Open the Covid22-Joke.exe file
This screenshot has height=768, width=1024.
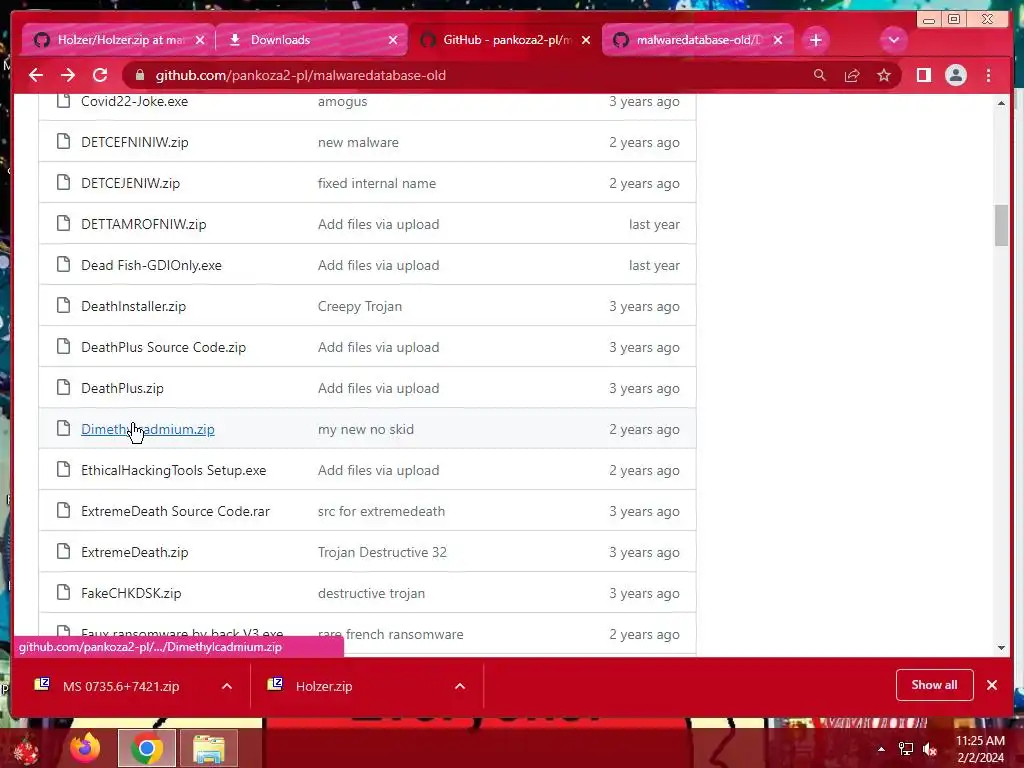click(x=135, y=101)
